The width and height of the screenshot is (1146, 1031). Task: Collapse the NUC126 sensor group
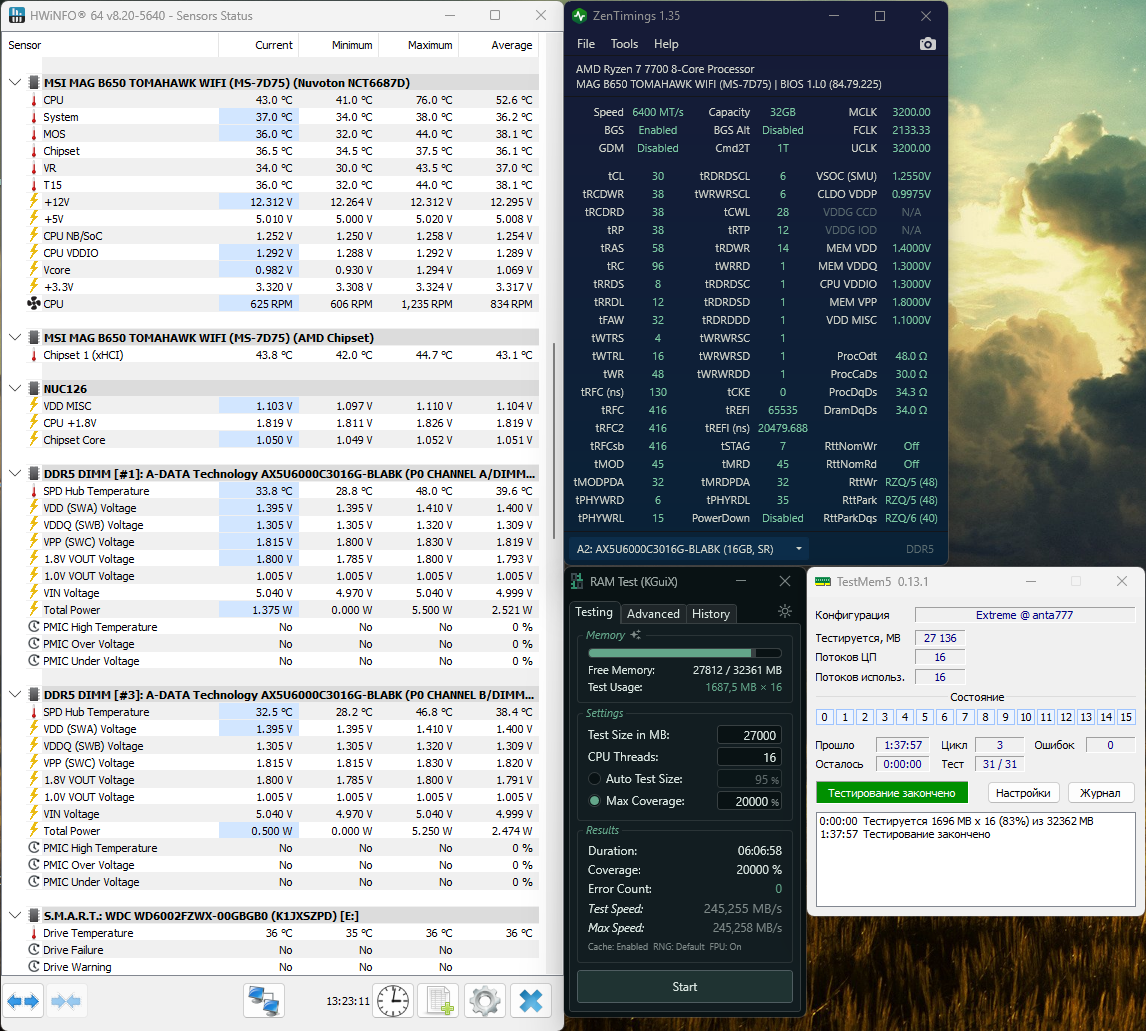point(15,389)
